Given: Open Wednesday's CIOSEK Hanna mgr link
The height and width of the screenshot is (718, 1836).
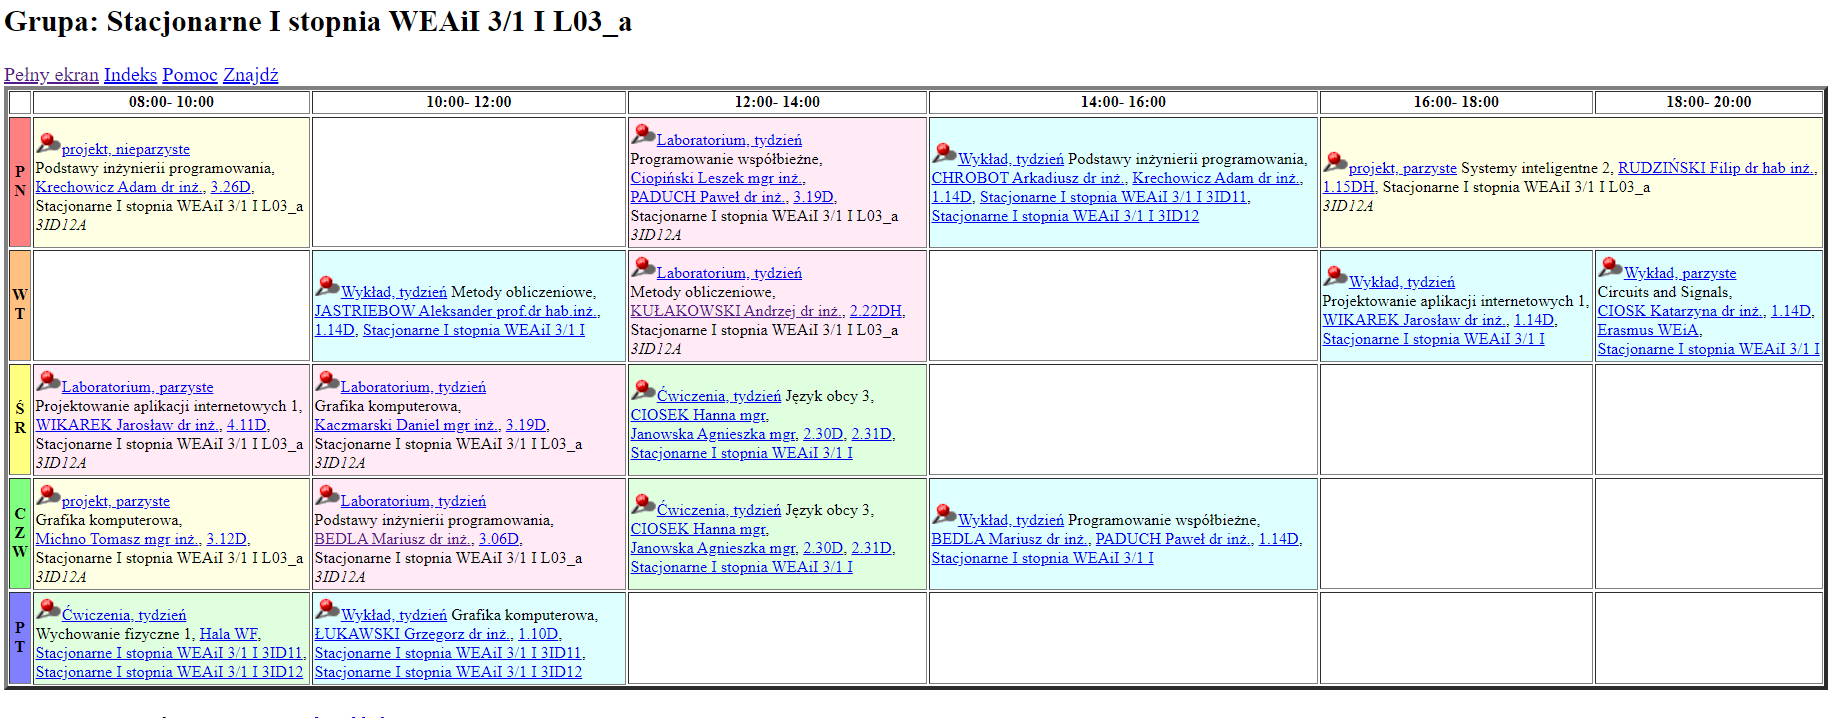Looking at the screenshot, I should pos(698,415).
